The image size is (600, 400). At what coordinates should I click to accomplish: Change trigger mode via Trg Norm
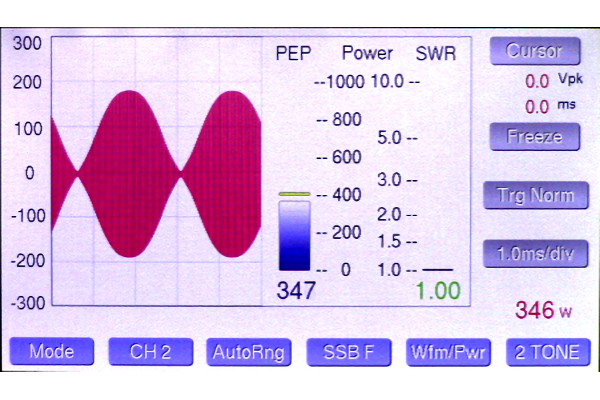536,195
